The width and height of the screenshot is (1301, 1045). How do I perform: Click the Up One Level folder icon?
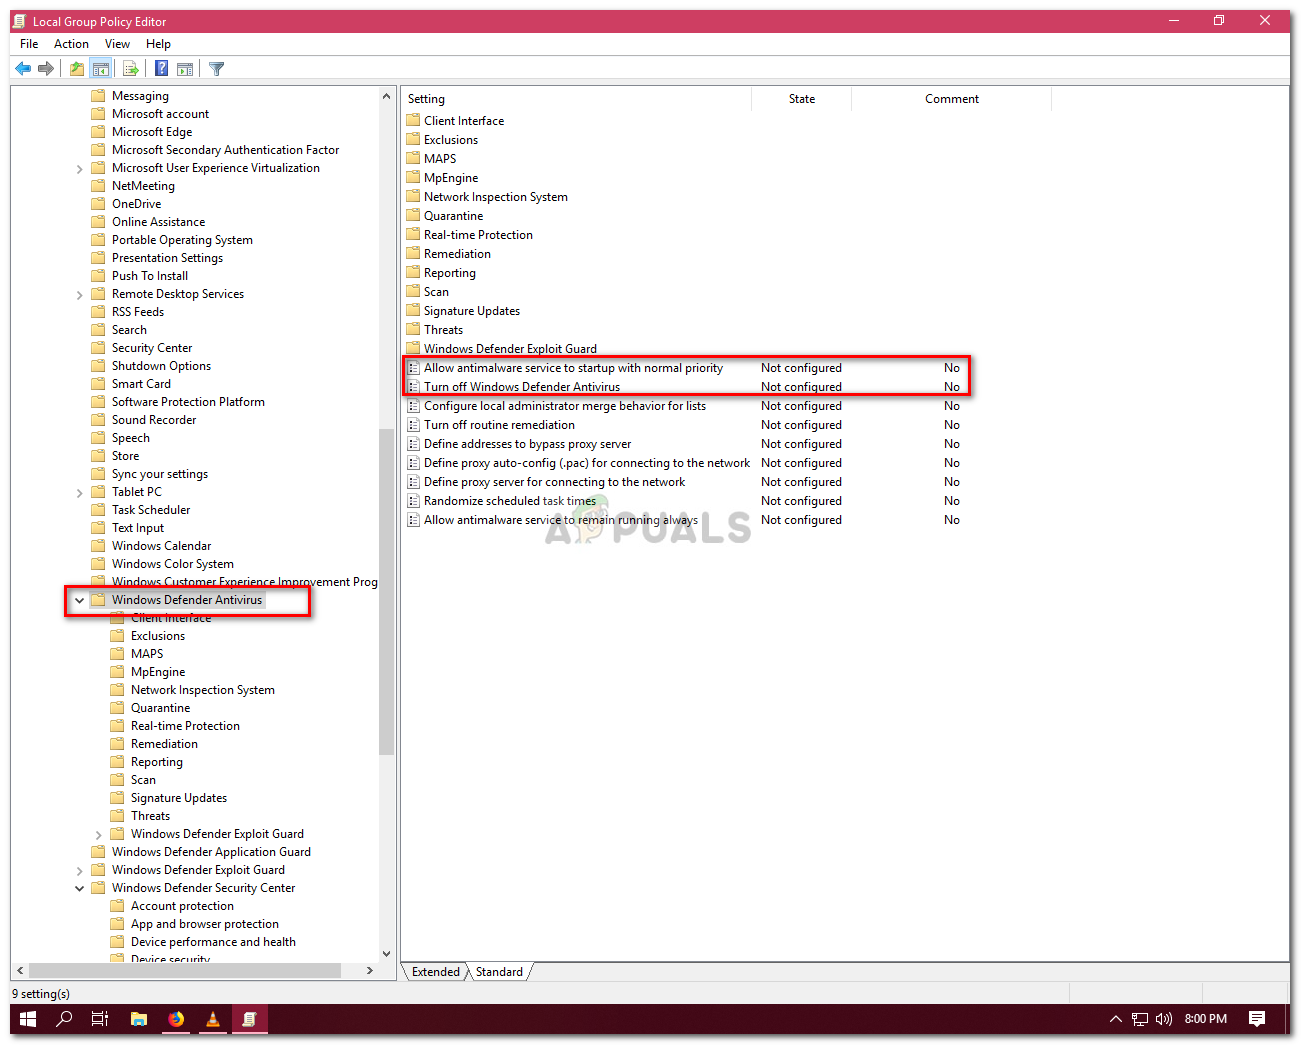(76, 68)
